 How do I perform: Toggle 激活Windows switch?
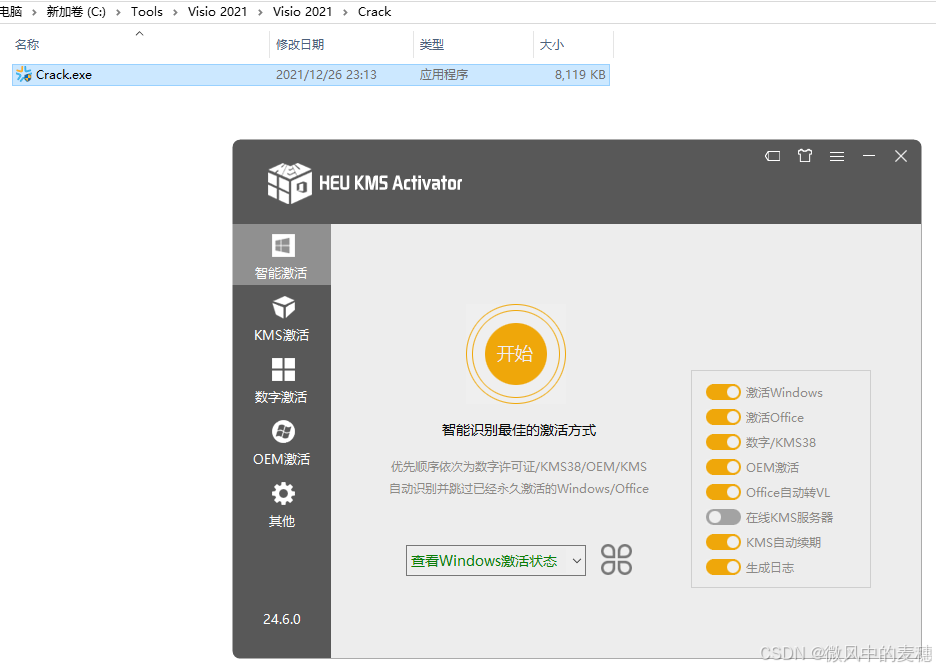[x=723, y=392]
